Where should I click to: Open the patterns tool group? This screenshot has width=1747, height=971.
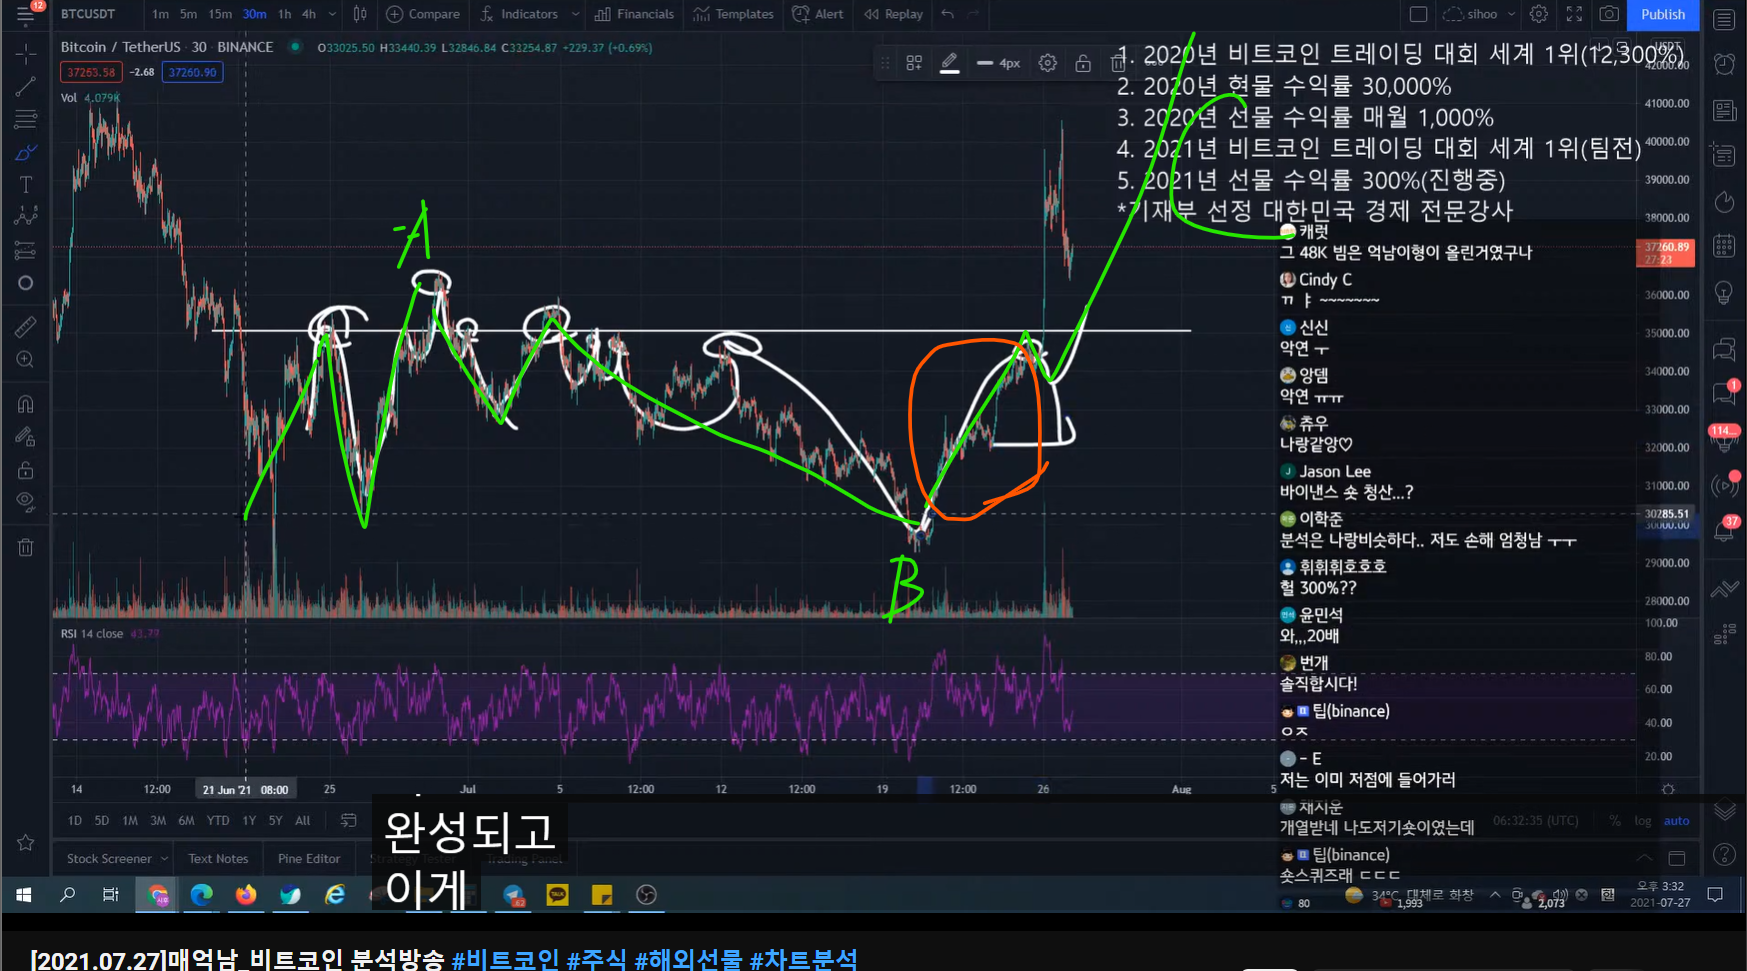click(x=26, y=216)
